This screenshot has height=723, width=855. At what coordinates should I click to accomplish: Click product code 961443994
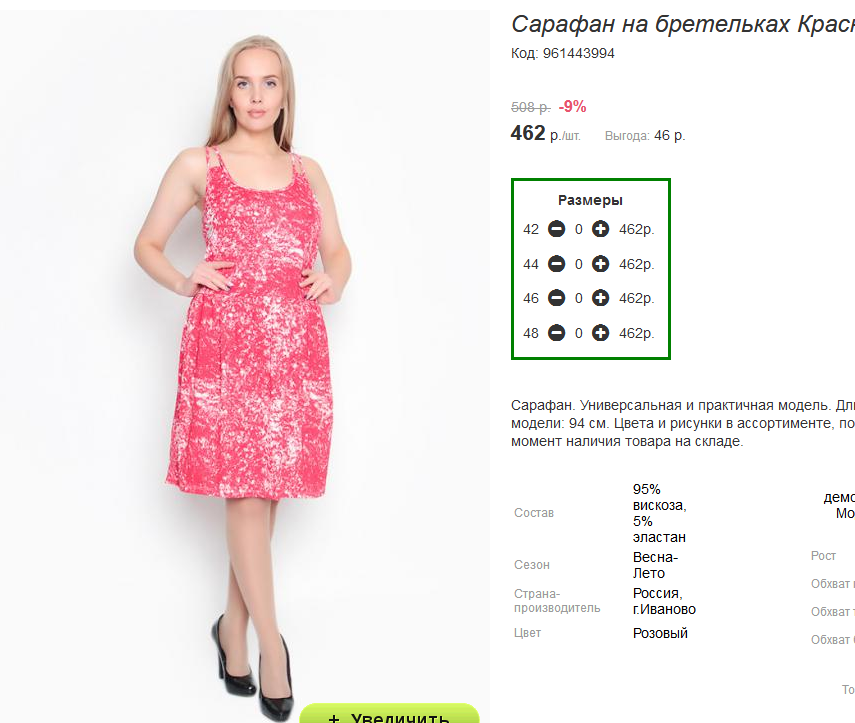click(x=579, y=53)
